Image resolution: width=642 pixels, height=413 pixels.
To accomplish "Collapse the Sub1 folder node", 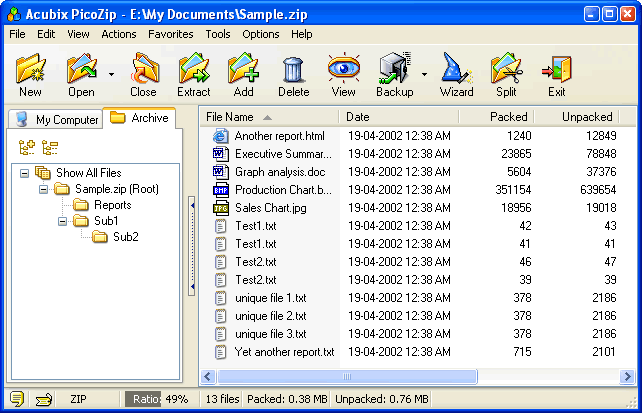I will coord(62,221).
